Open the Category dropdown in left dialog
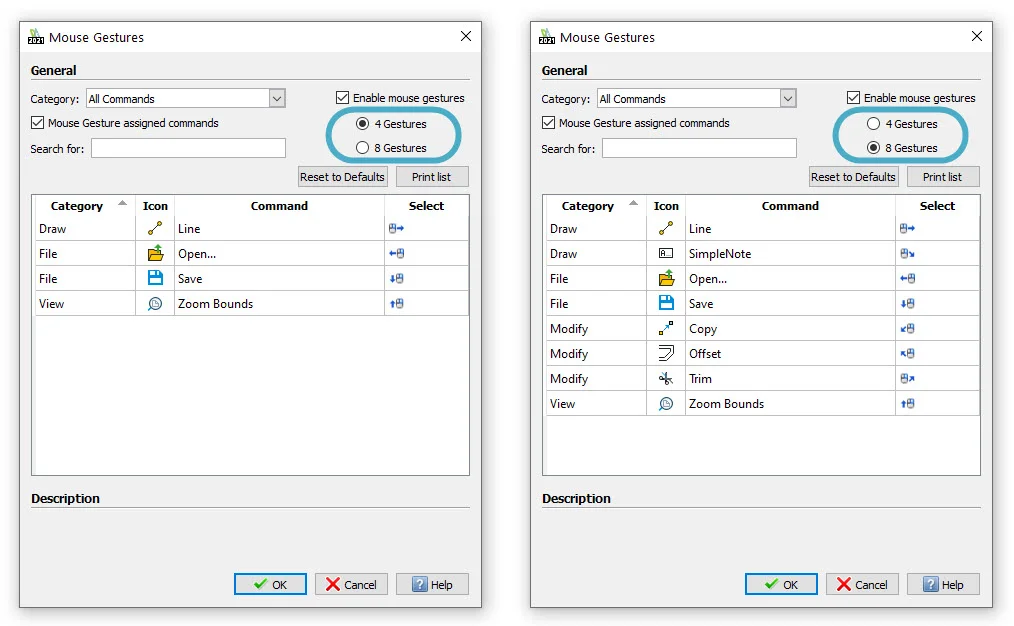Screen dimensions: 1014x626 pyautogui.click(x=277, y=99)
